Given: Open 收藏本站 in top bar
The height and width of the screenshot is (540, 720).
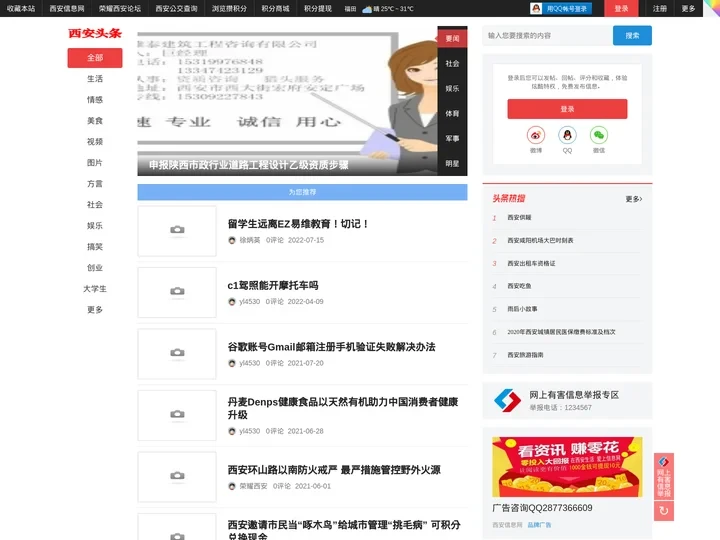Looking at the screenshot, I should pos(21,9).
